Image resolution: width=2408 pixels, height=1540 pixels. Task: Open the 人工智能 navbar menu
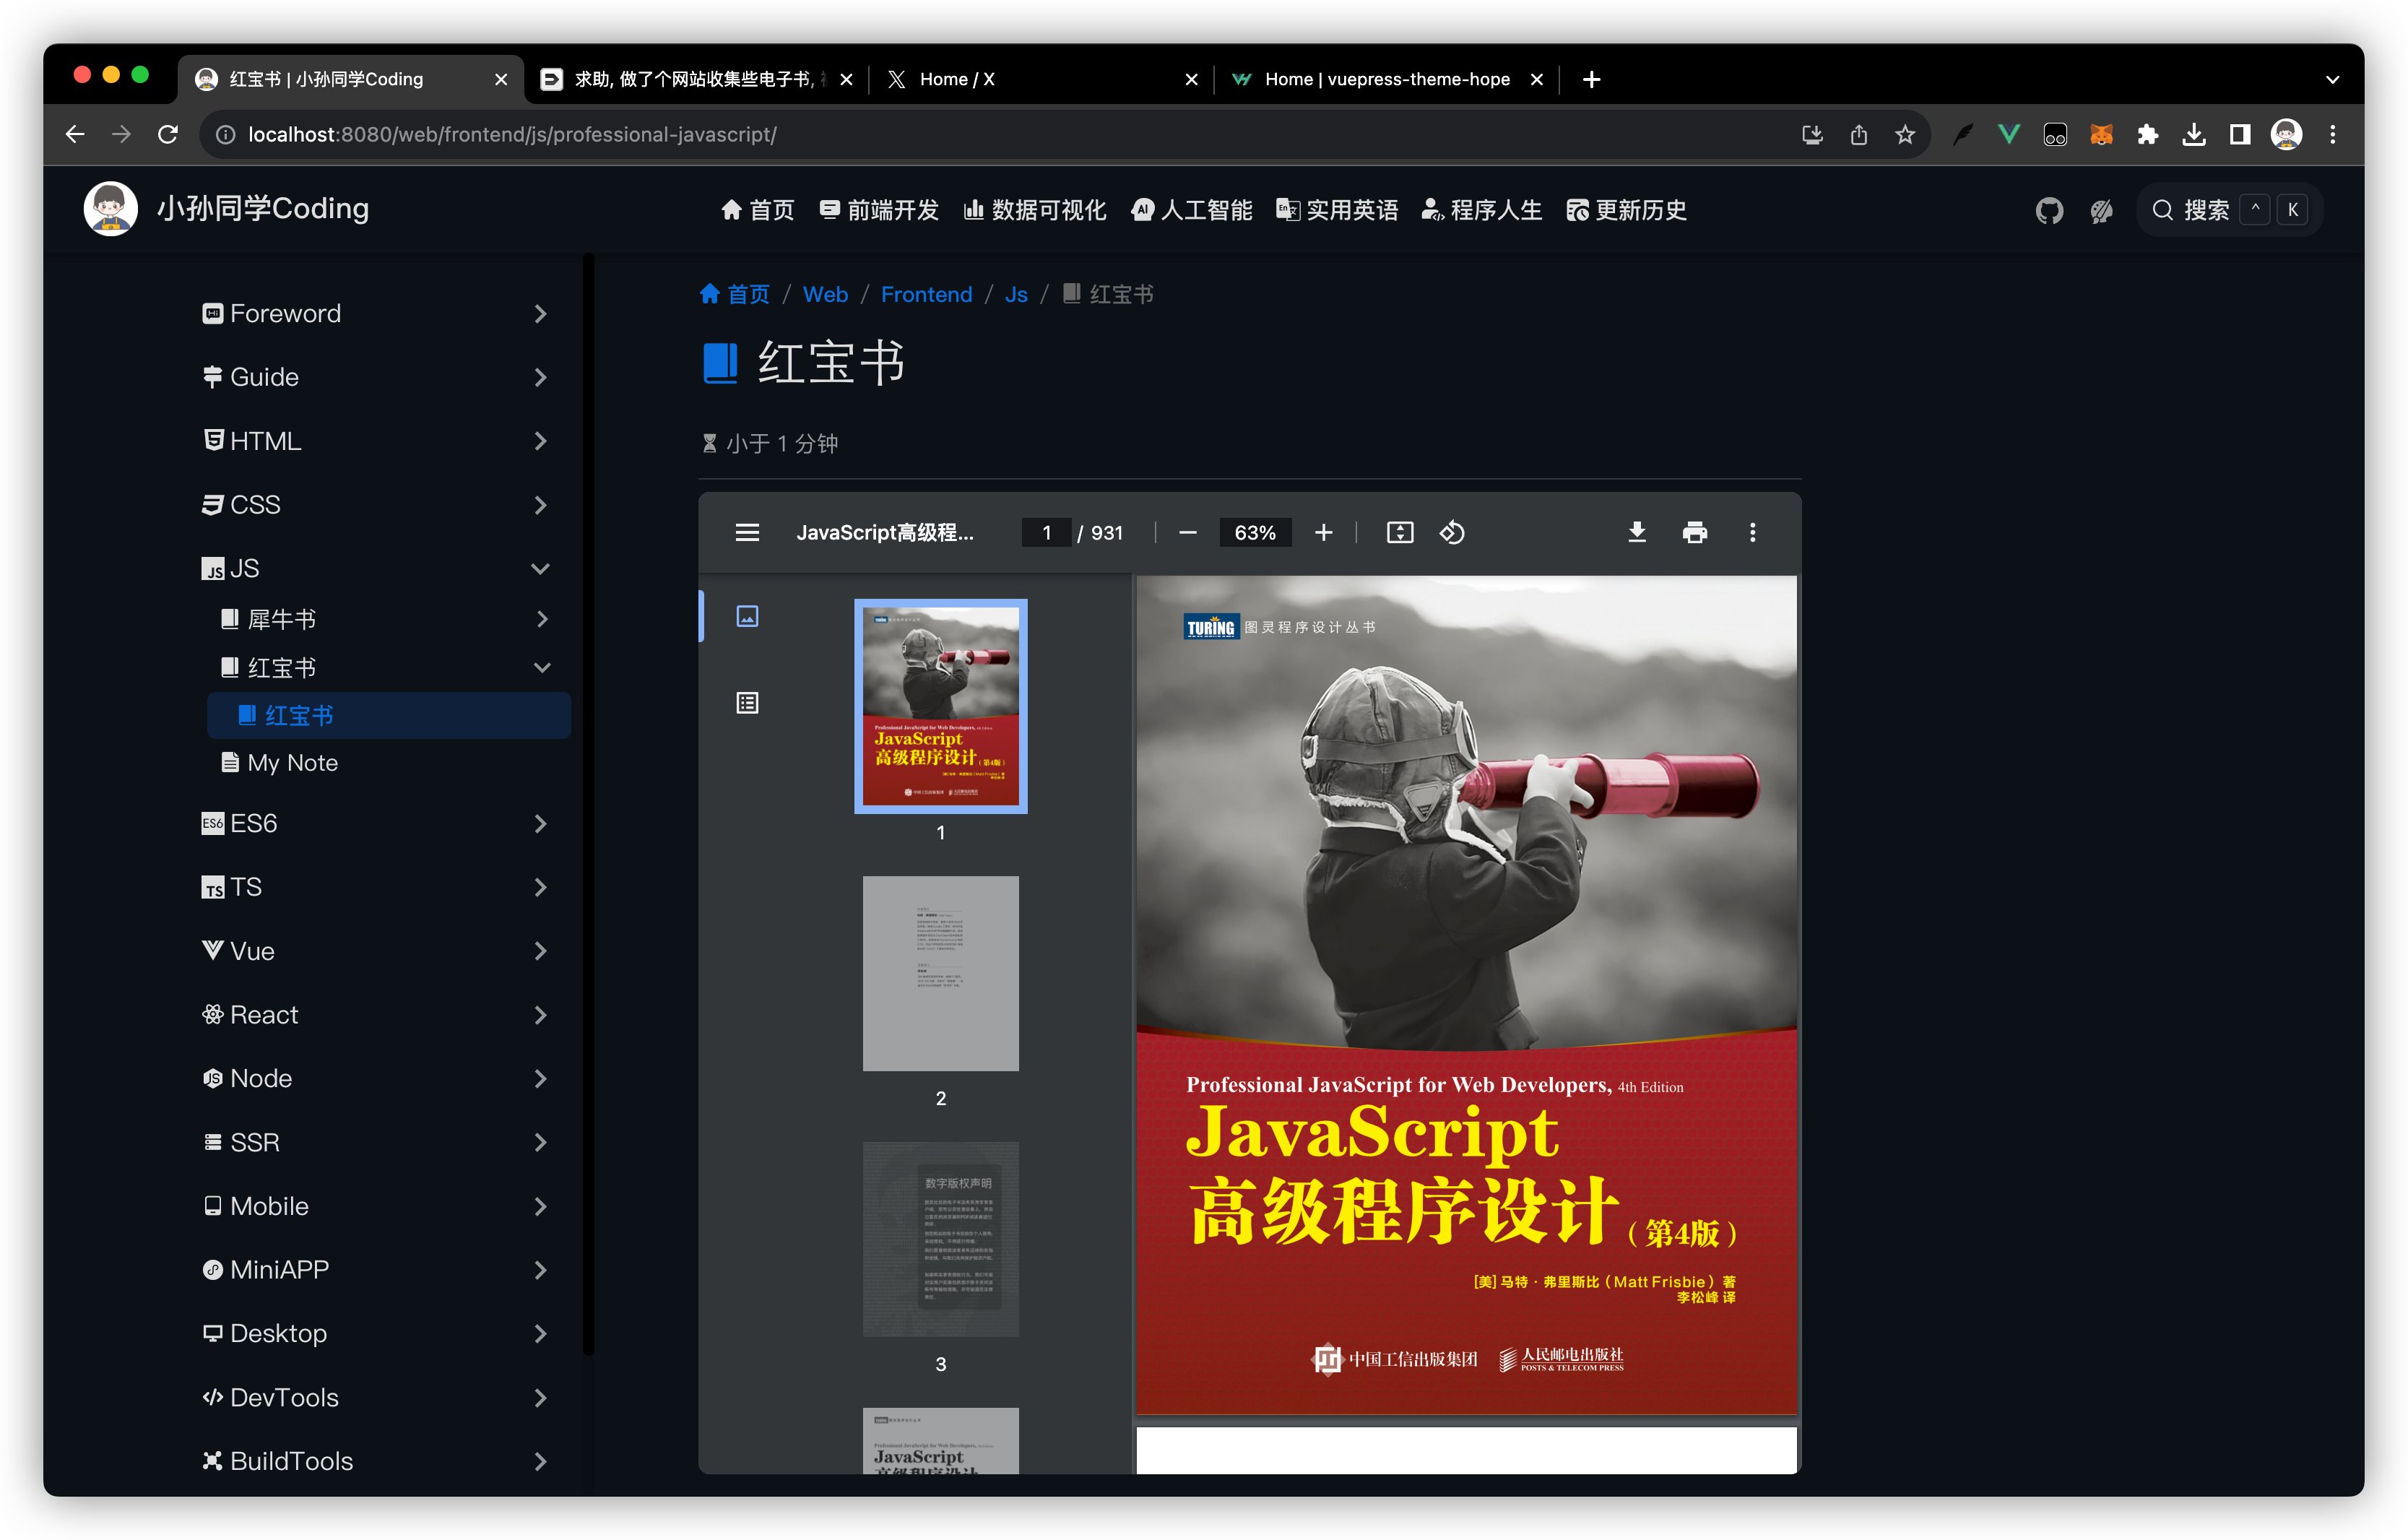point(1191,210)
